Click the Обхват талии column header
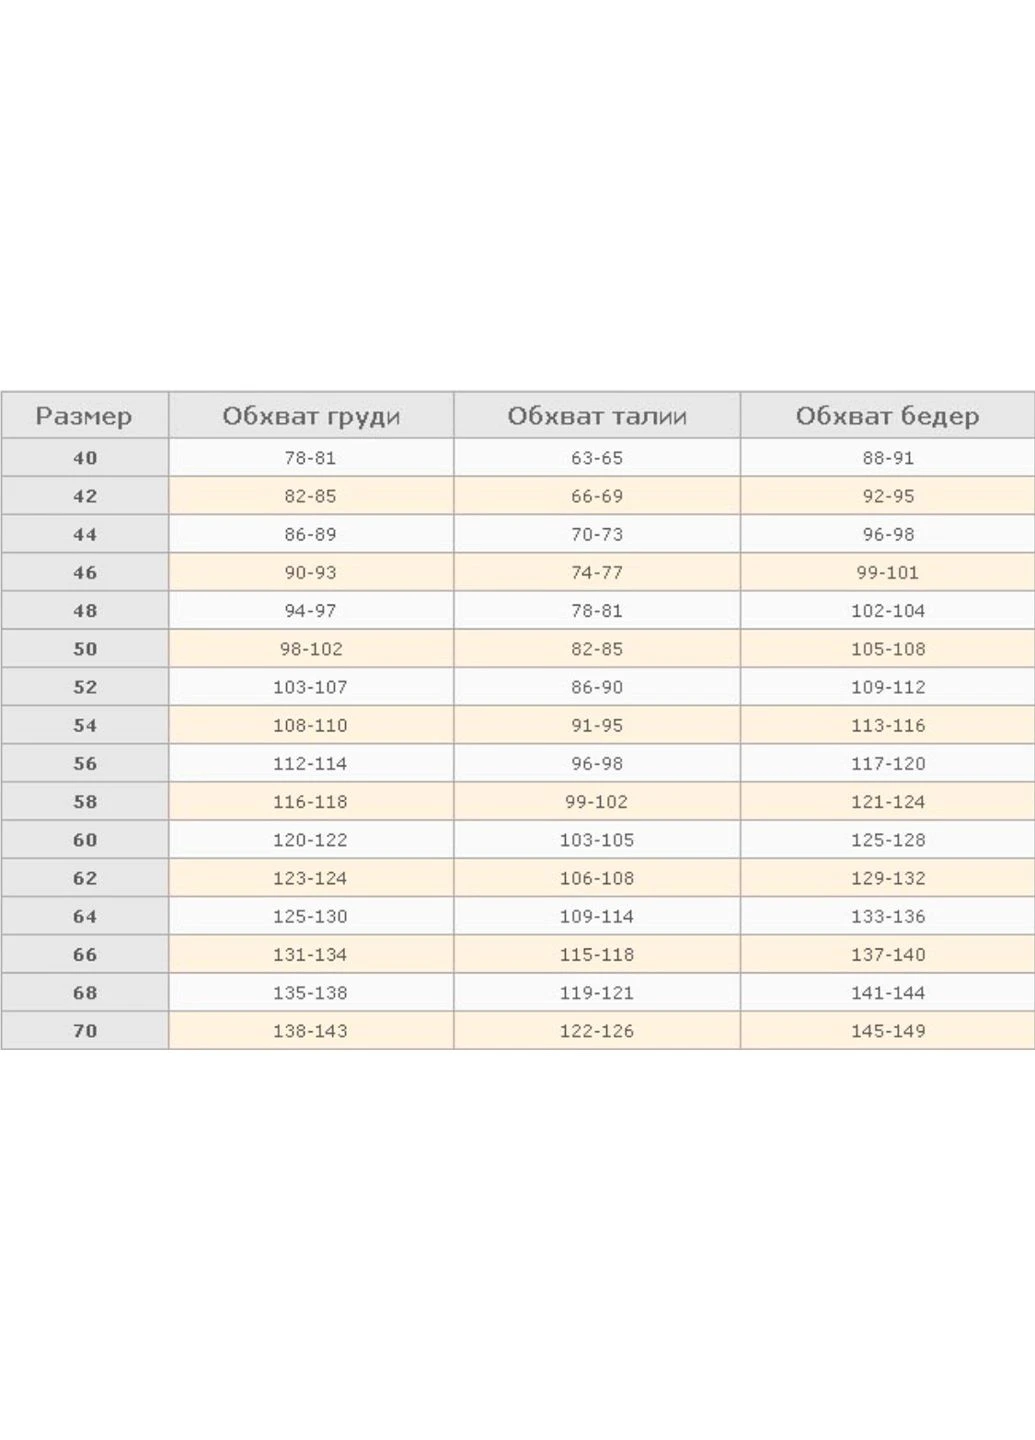The width and height of the screenshot is (1035, 1440). click(597, 415)
